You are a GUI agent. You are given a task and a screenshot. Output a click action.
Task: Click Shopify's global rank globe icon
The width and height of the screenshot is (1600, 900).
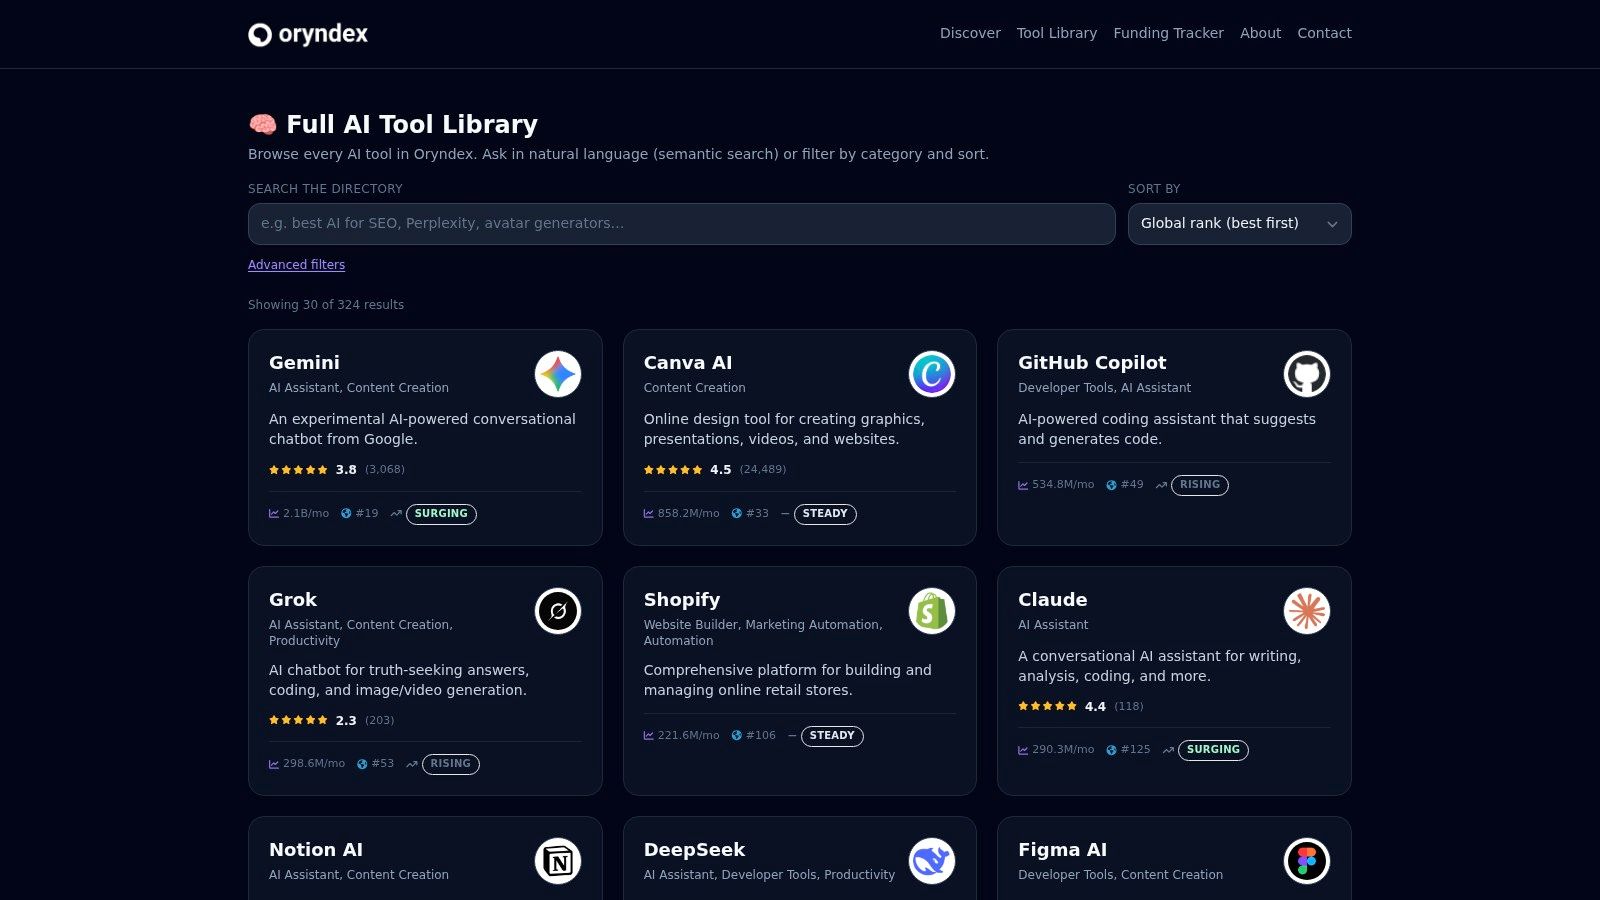click(x=737, y=736)
